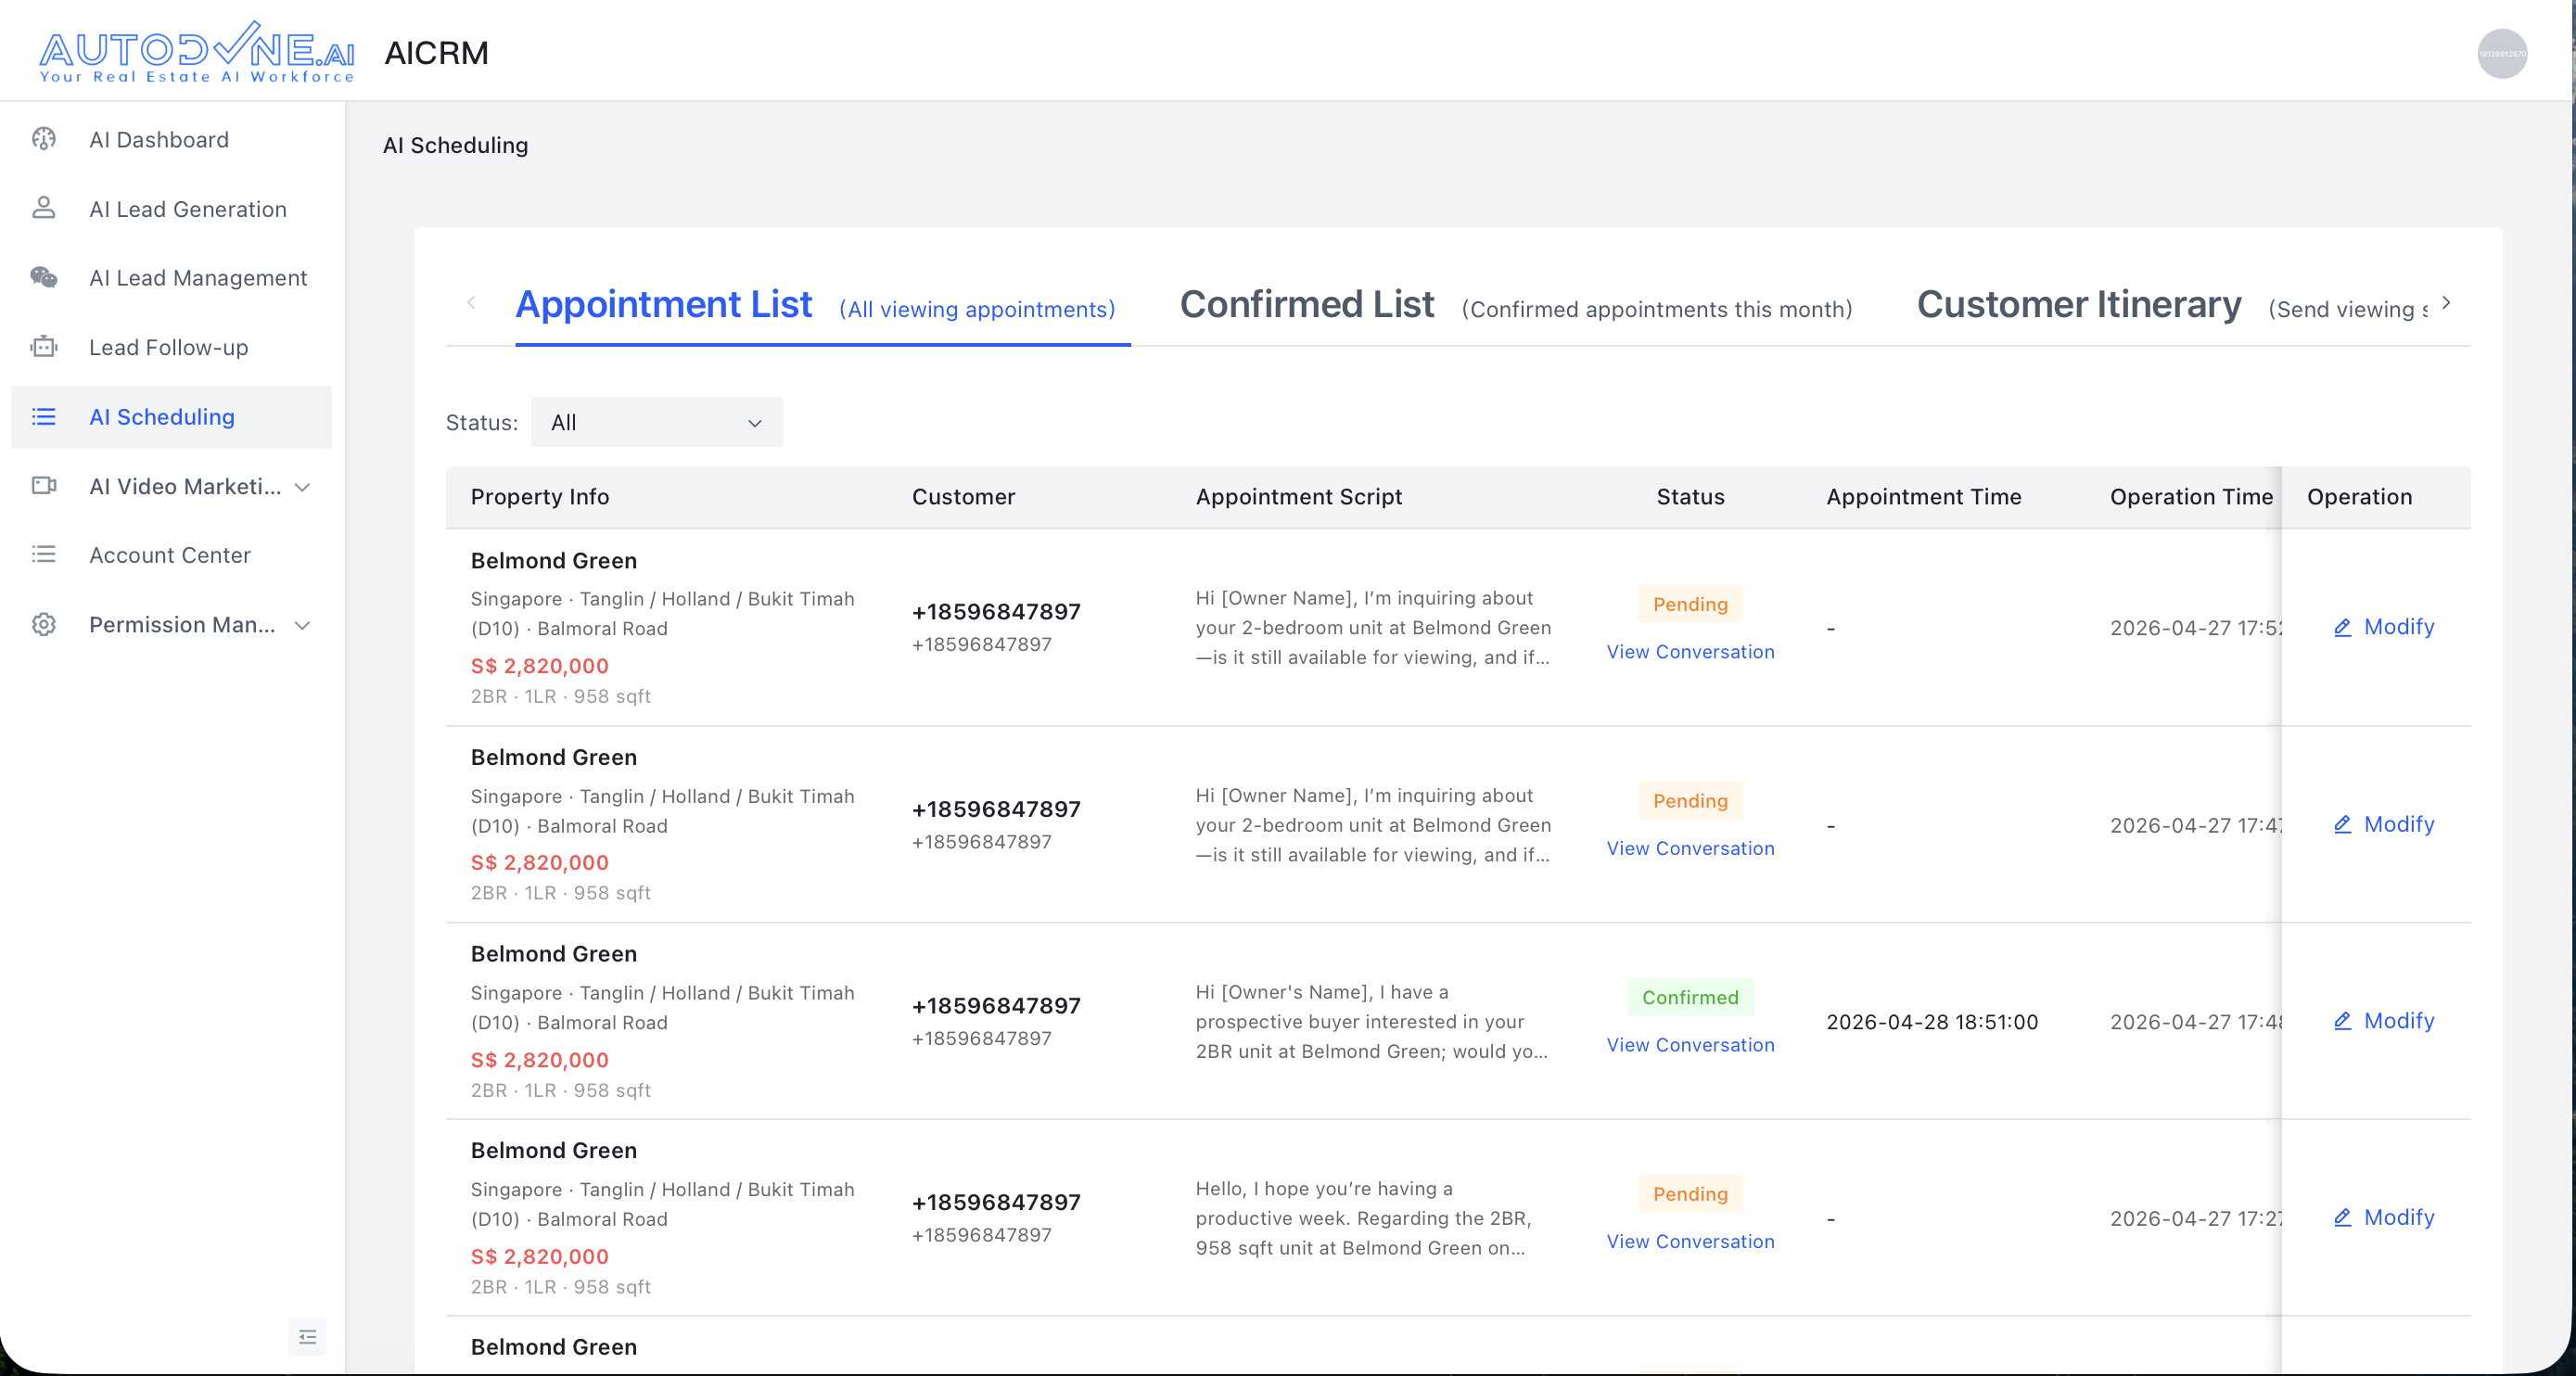
Task: Expand the Permission Management submenu chevron
Action: tap(303, 625)
